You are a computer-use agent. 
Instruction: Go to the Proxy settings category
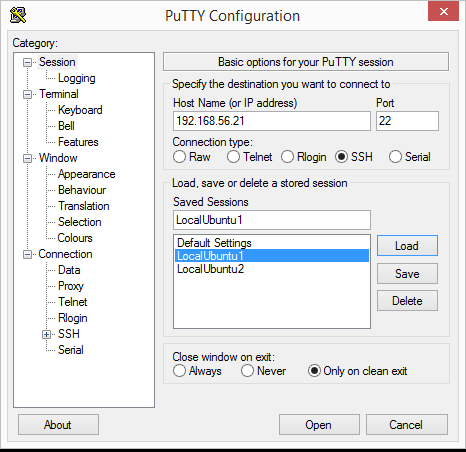click(71, 286)
